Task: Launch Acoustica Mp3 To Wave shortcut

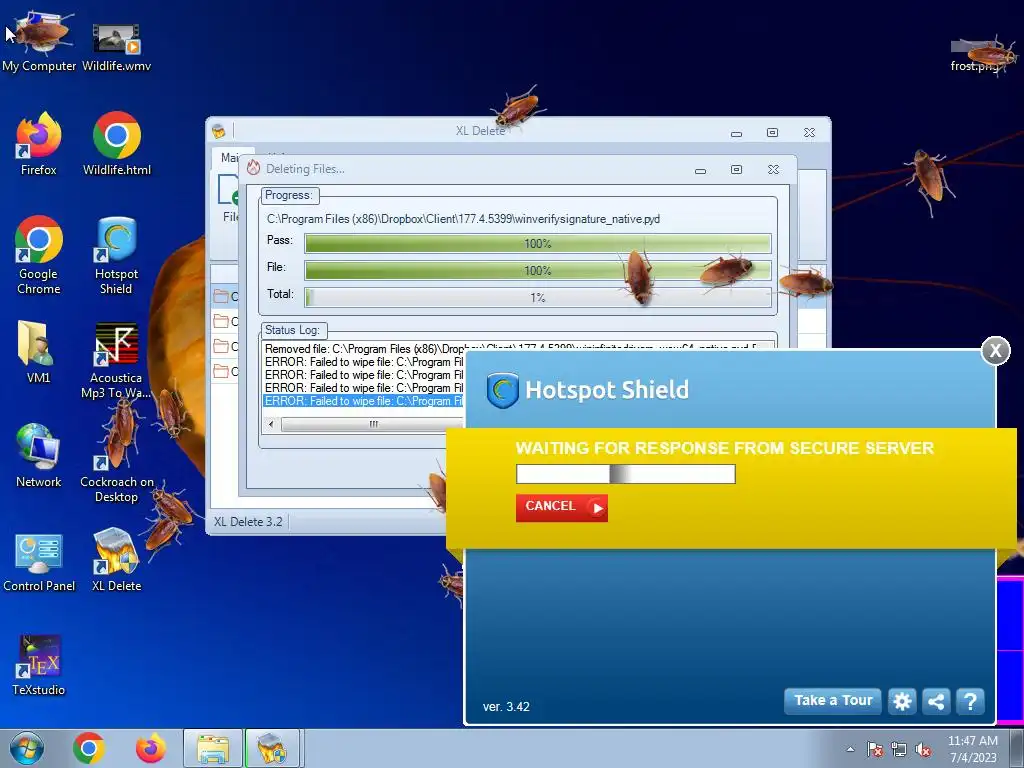Action: tap(116, 359)
